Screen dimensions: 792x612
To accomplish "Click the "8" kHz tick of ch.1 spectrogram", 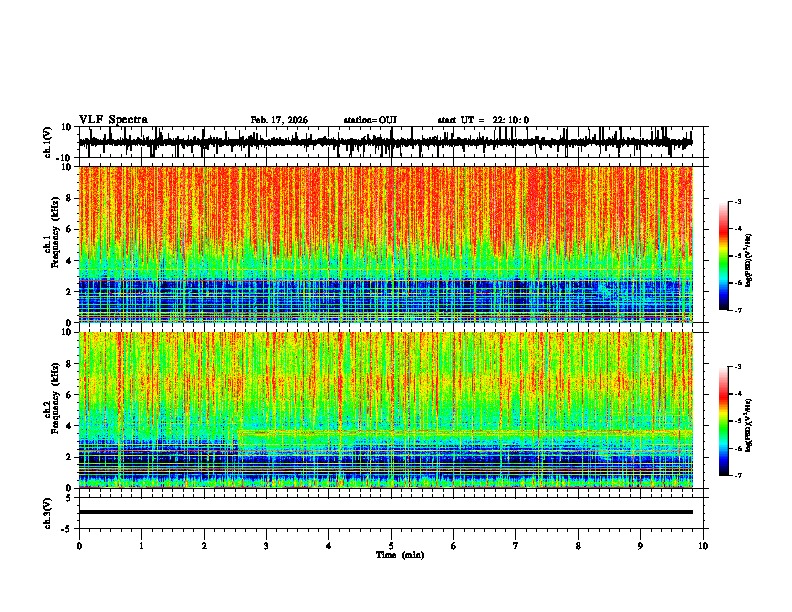I will tap(69, 198).
